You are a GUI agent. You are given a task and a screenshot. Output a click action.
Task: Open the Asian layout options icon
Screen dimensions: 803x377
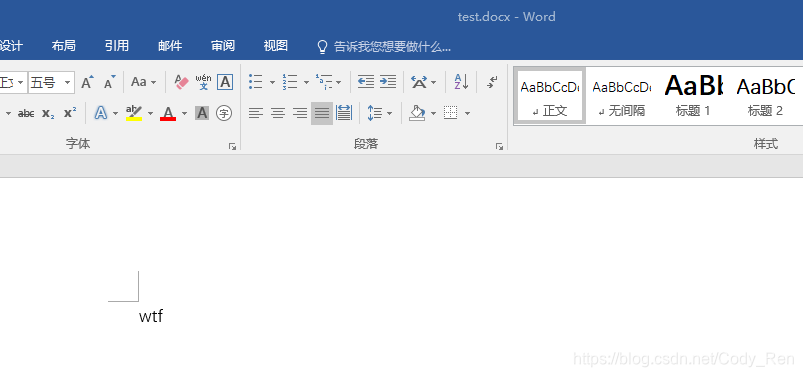pos(419,82)
